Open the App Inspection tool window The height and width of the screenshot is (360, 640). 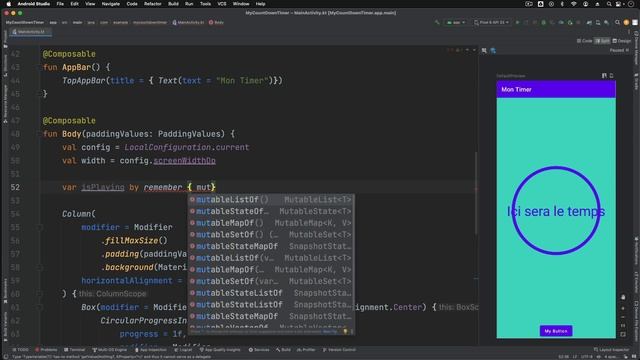pyautogui.click(x=150, y=350)
